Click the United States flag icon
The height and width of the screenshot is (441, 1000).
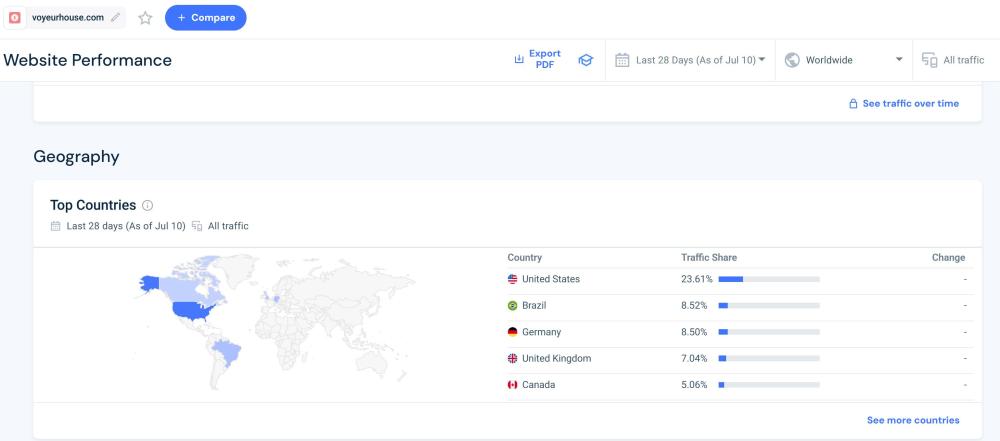513,279
